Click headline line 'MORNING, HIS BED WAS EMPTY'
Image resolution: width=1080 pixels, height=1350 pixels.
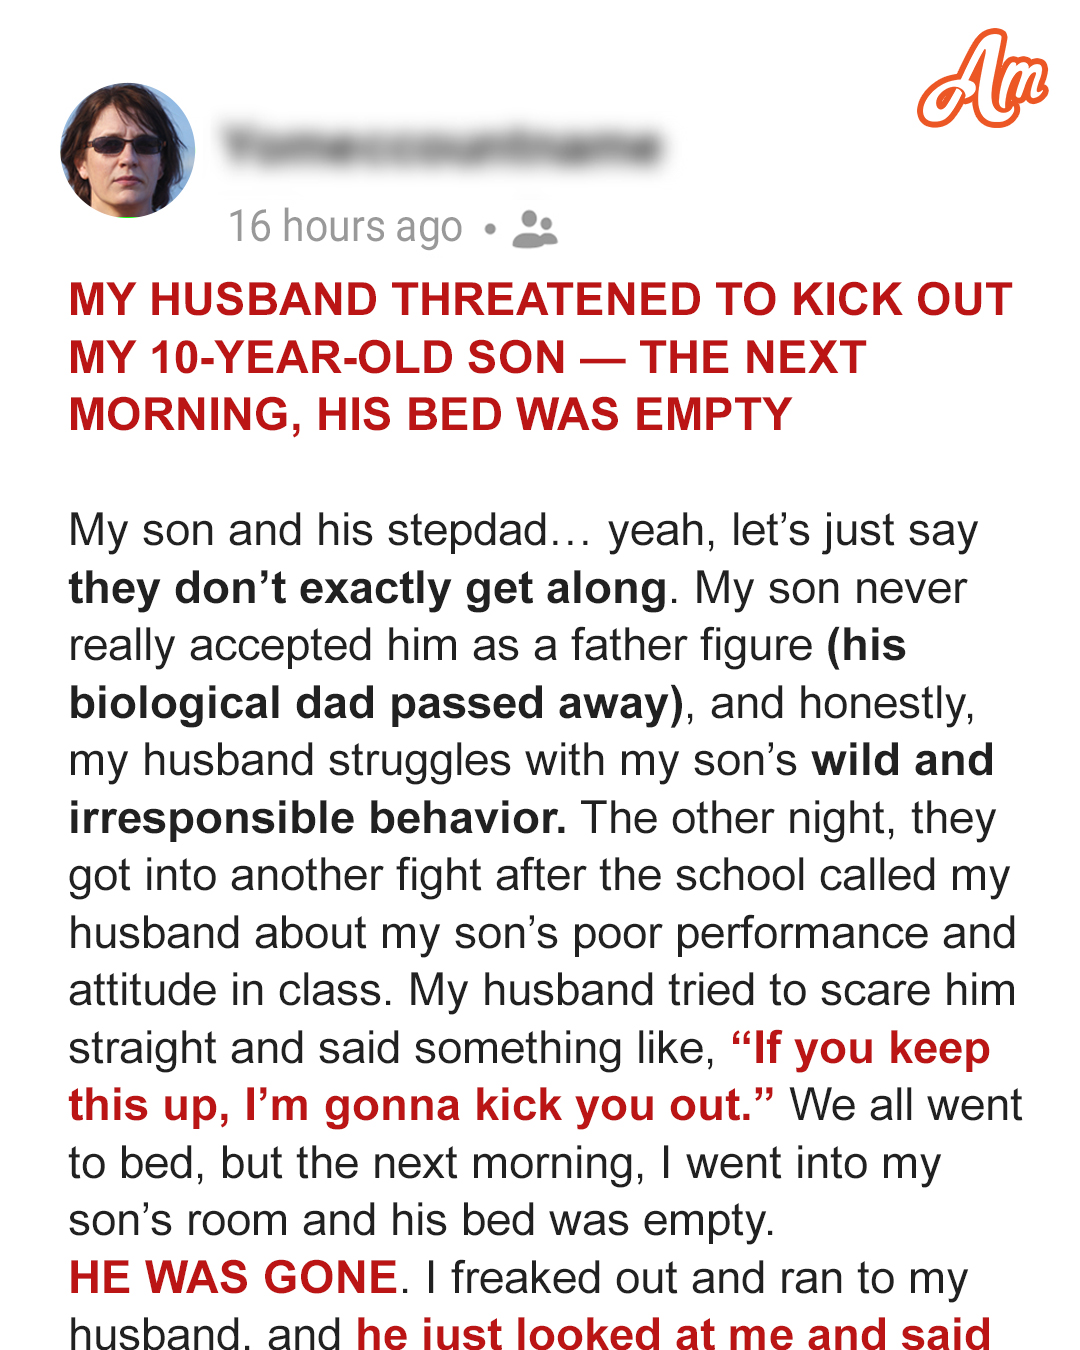(x=430, y=415)
